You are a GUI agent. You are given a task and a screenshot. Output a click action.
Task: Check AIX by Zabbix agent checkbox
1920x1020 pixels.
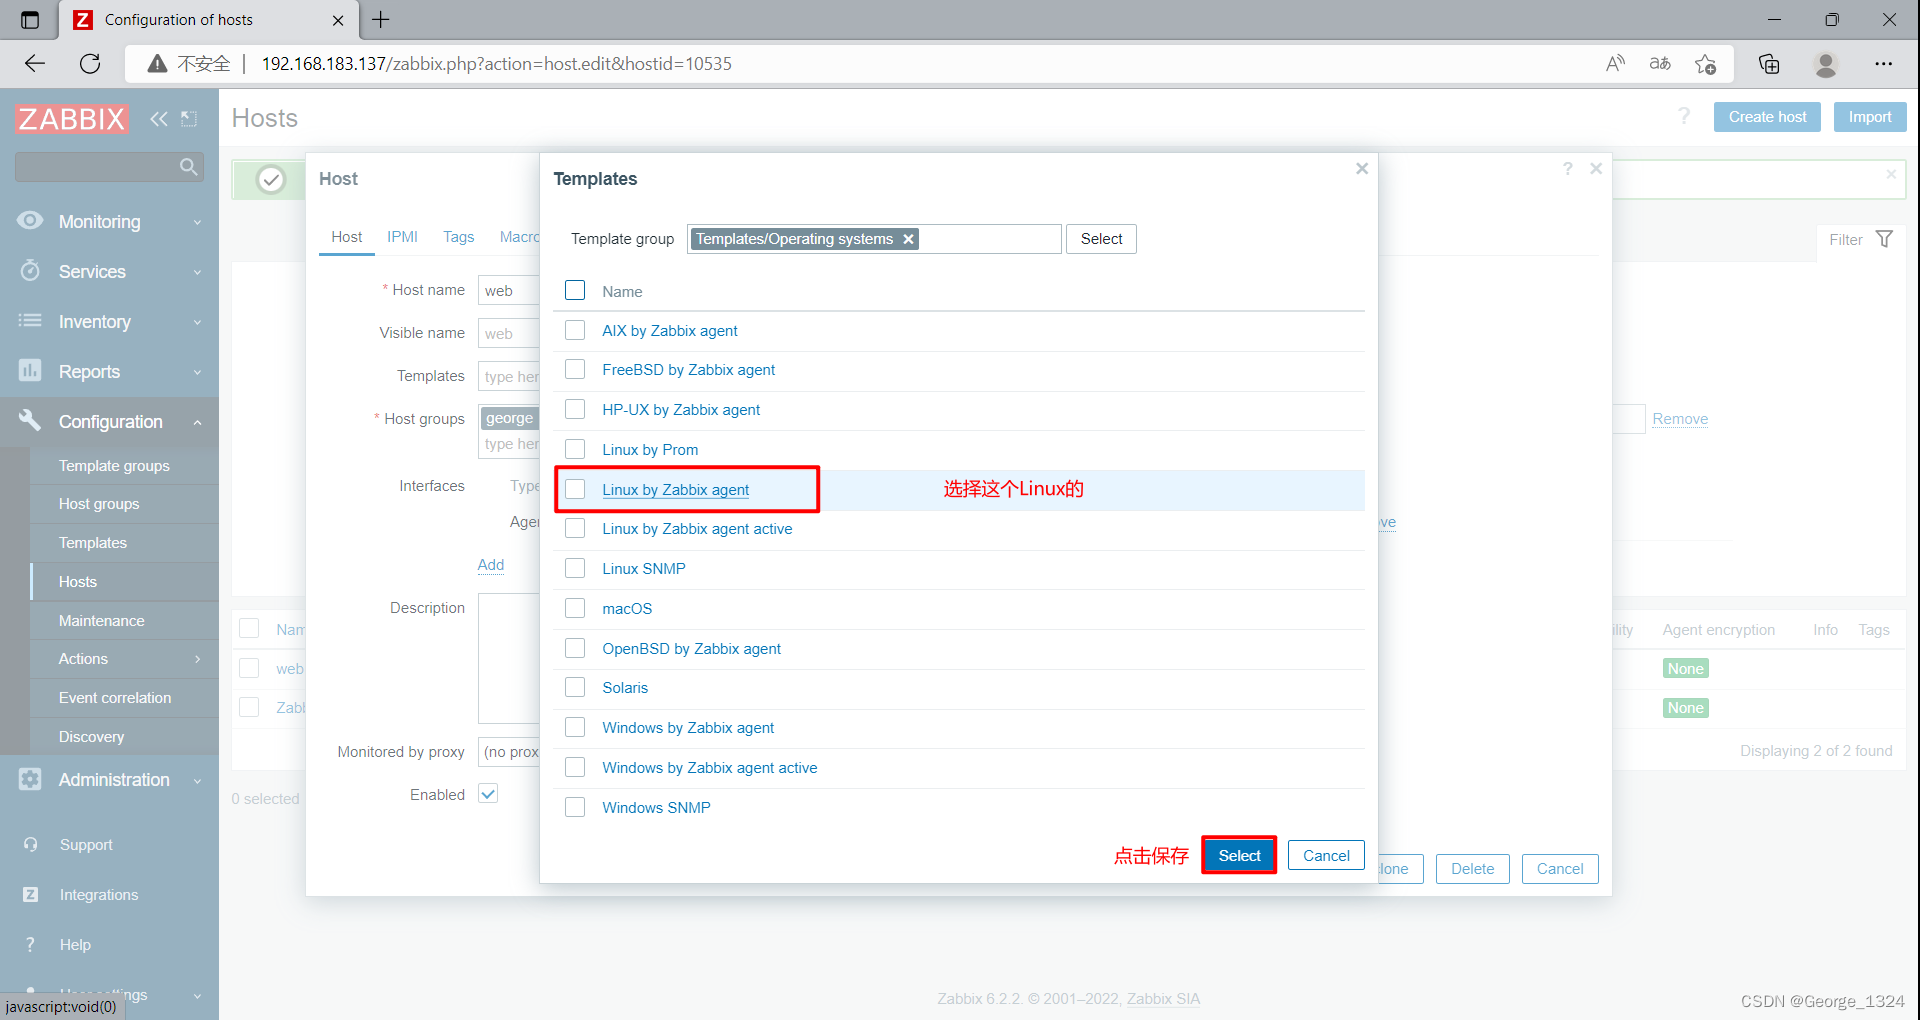(x=575, y=330)
